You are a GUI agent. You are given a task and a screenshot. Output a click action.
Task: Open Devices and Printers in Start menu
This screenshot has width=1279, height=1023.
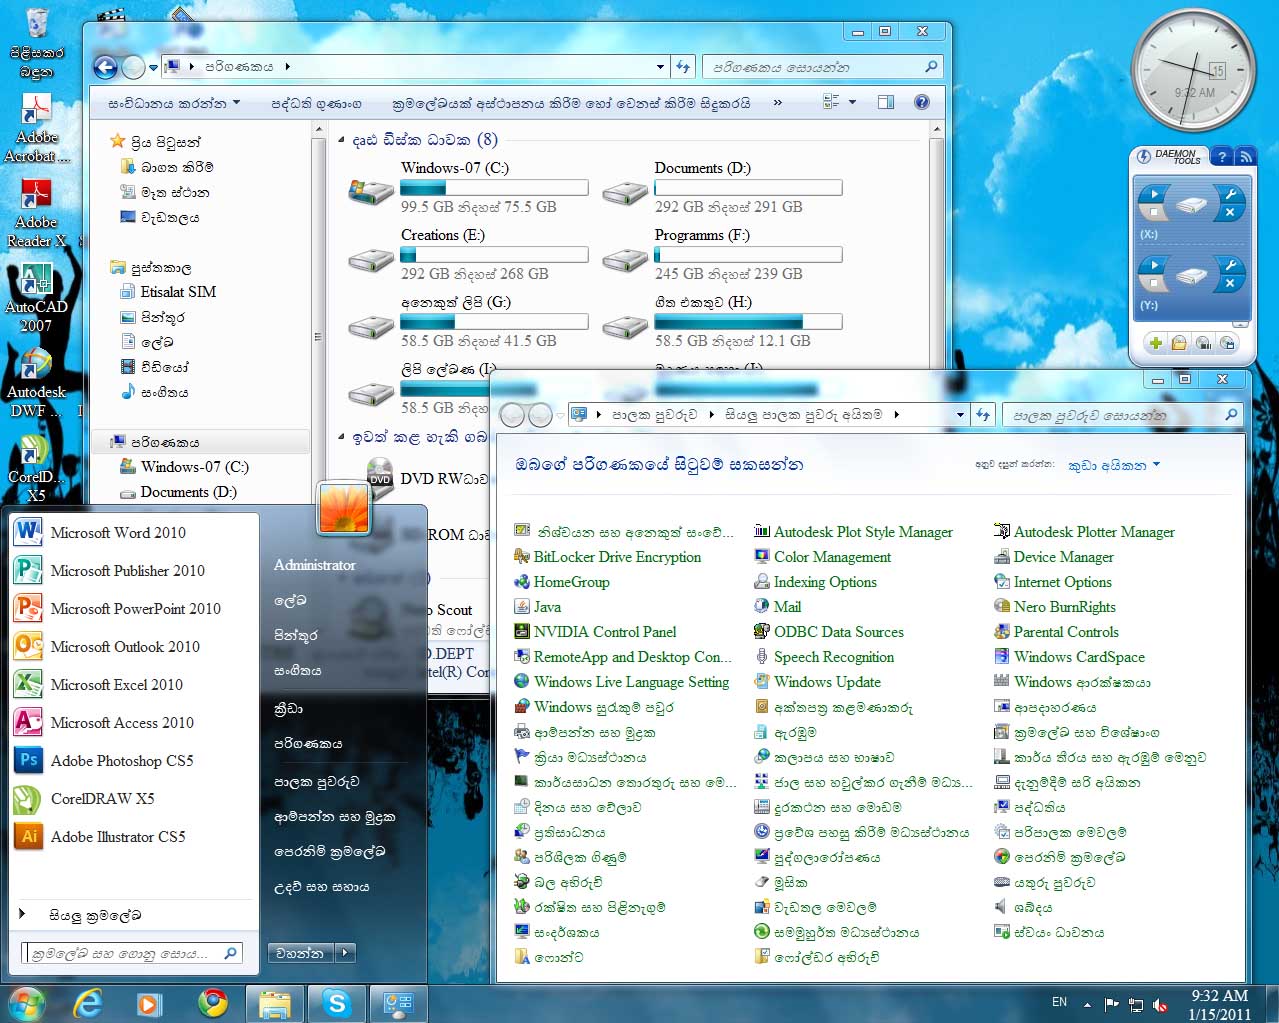pyautogui.click(x=335, y=817)
